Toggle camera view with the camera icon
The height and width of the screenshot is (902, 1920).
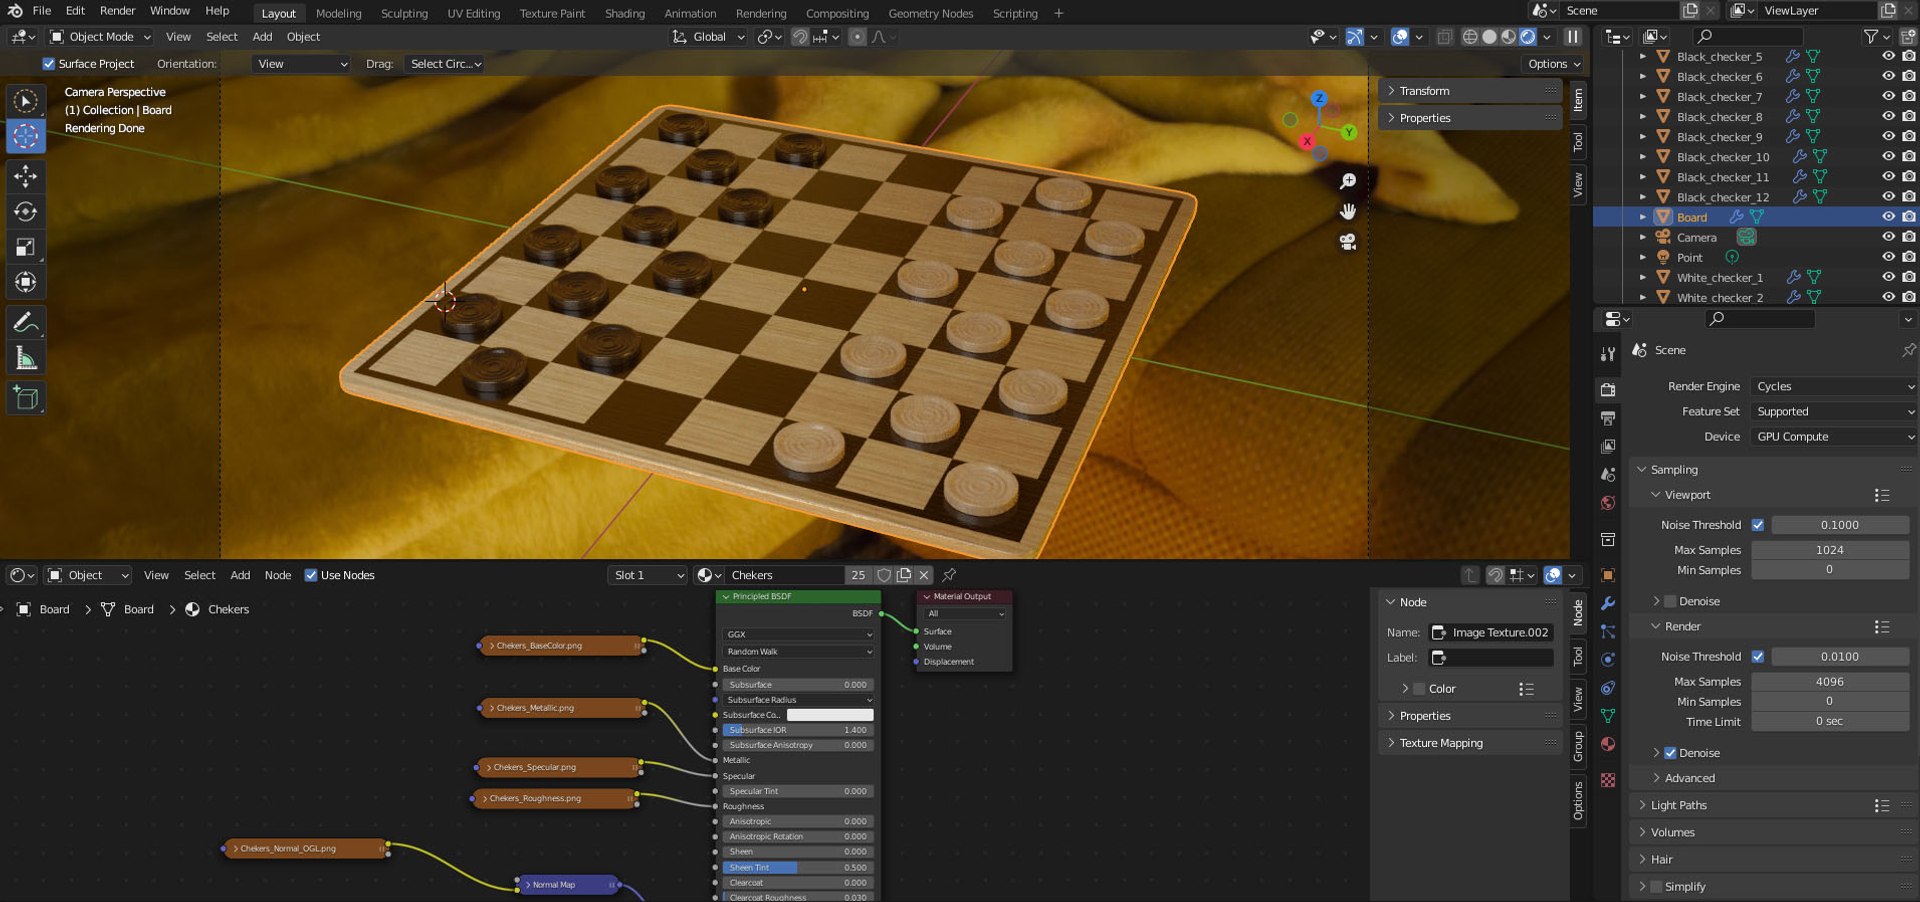1348,242
